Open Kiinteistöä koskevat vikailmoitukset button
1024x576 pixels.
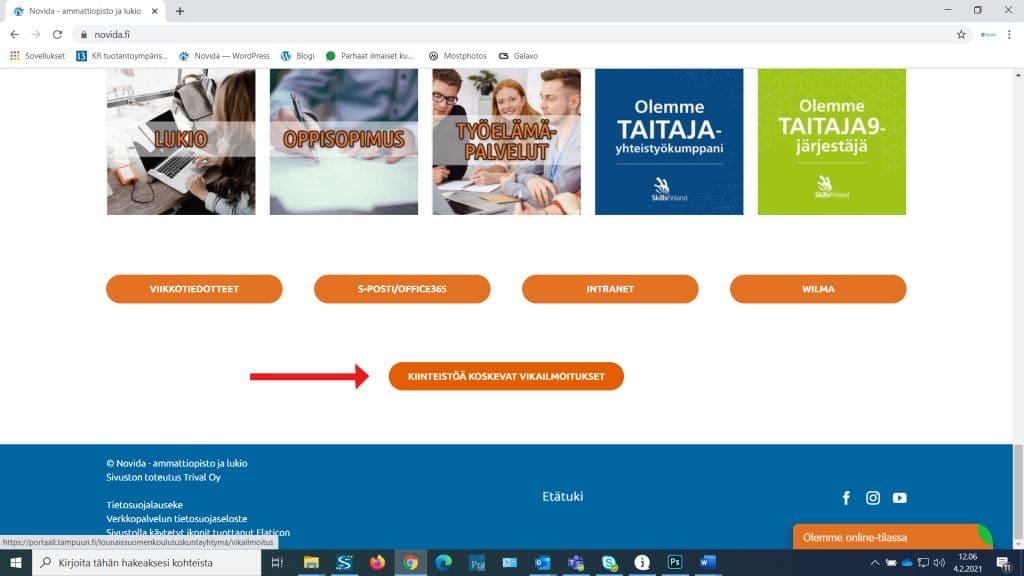[x=506, y=376]
